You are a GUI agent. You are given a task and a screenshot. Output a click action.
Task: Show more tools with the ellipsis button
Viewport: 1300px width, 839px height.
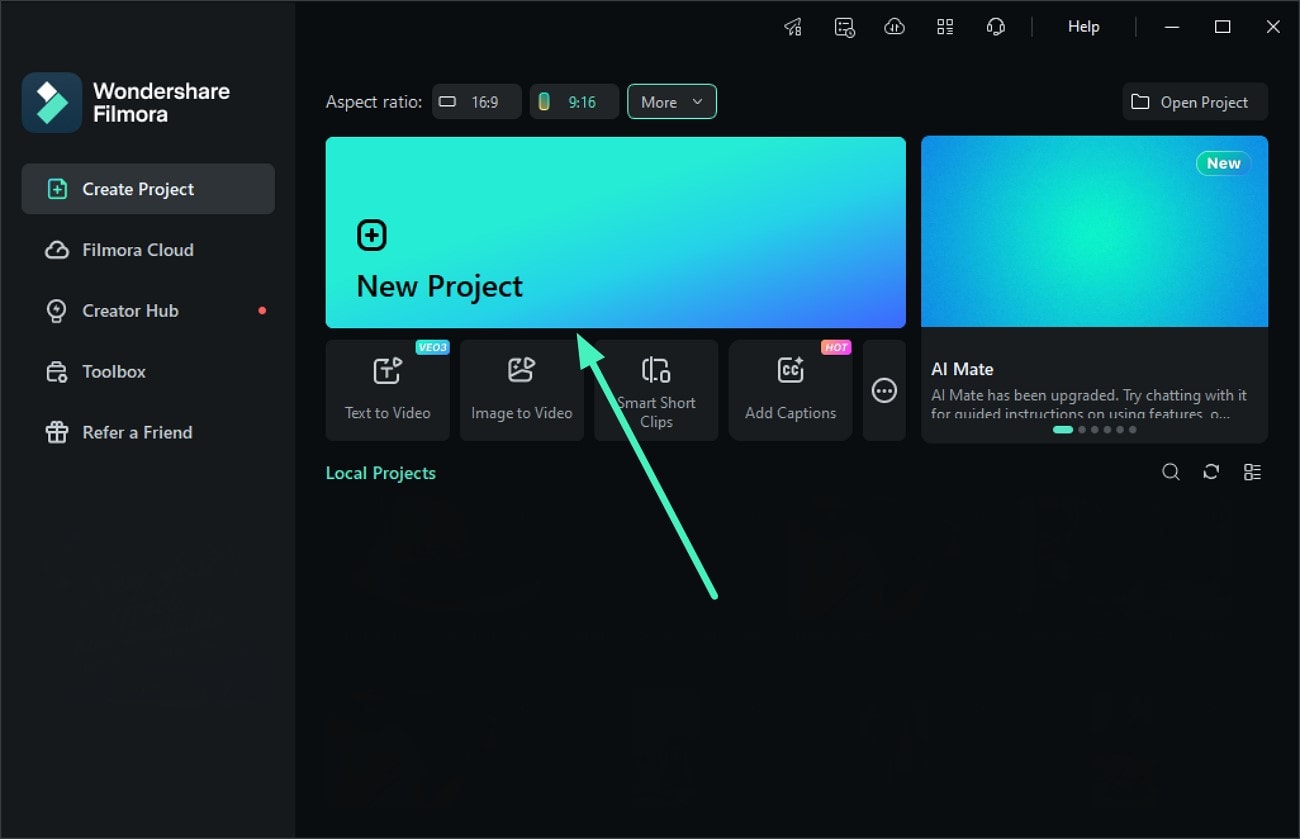click(x=884, y=390)
